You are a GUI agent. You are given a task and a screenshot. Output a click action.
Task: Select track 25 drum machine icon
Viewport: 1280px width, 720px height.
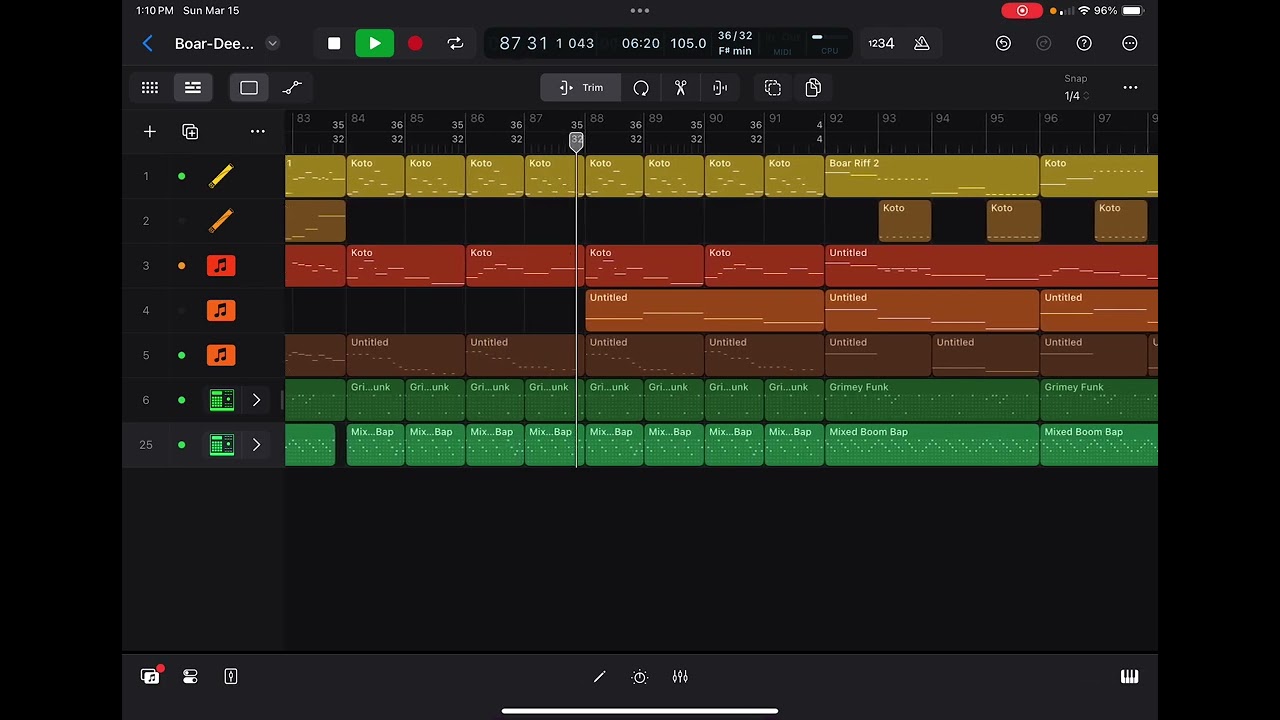coord(221,445)
